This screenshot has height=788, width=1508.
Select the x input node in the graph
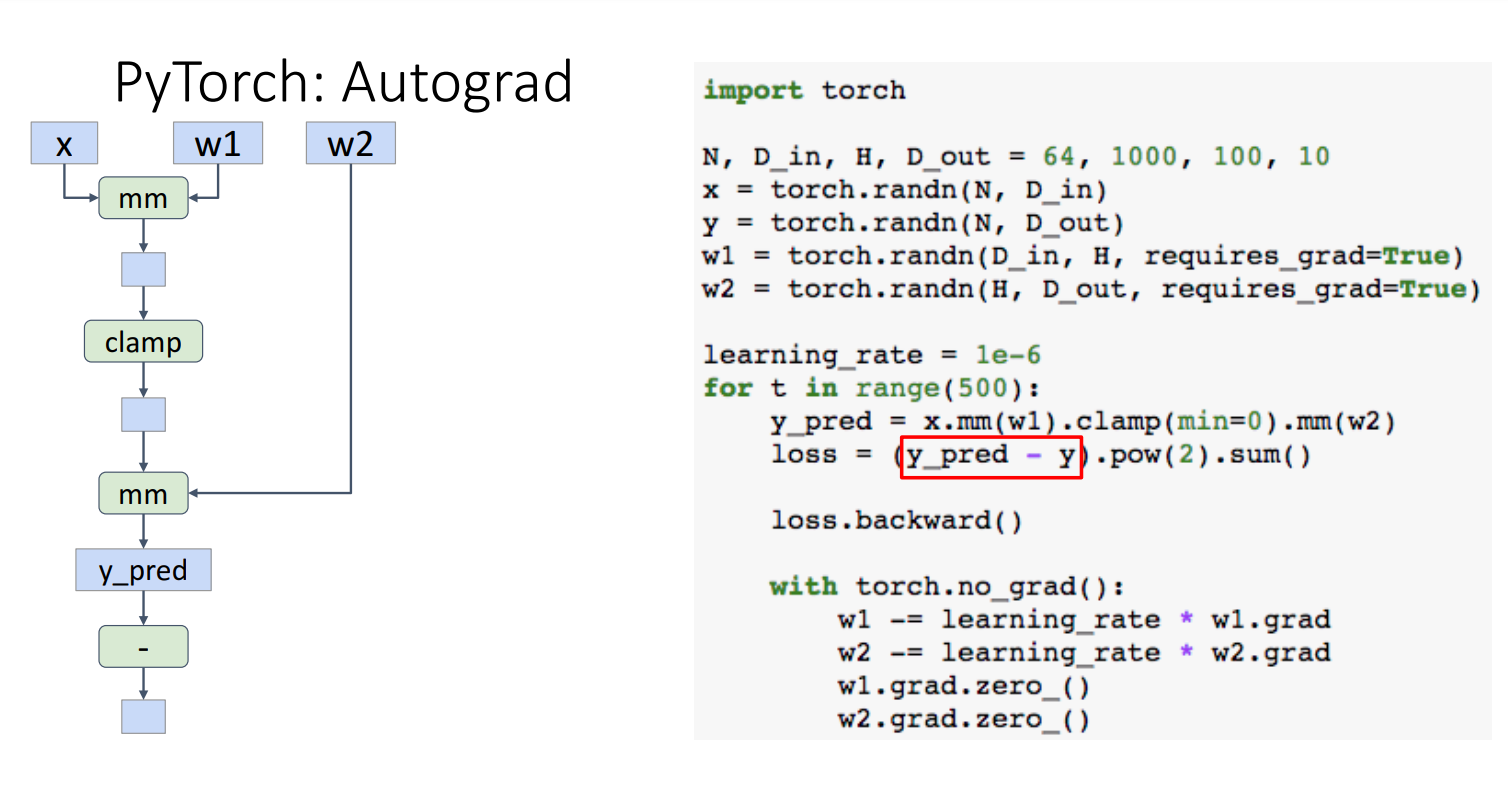coord(64,144)
